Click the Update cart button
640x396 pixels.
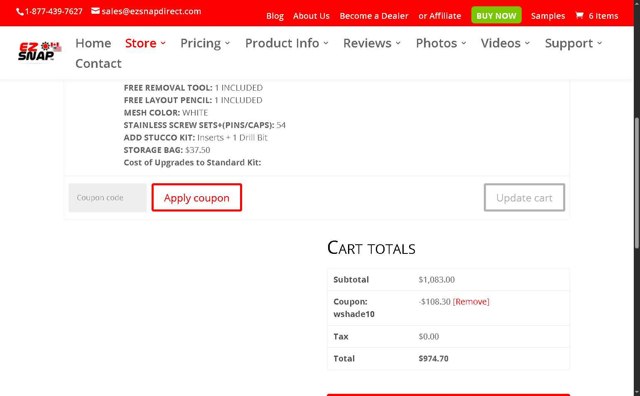(x=524, y=198)
